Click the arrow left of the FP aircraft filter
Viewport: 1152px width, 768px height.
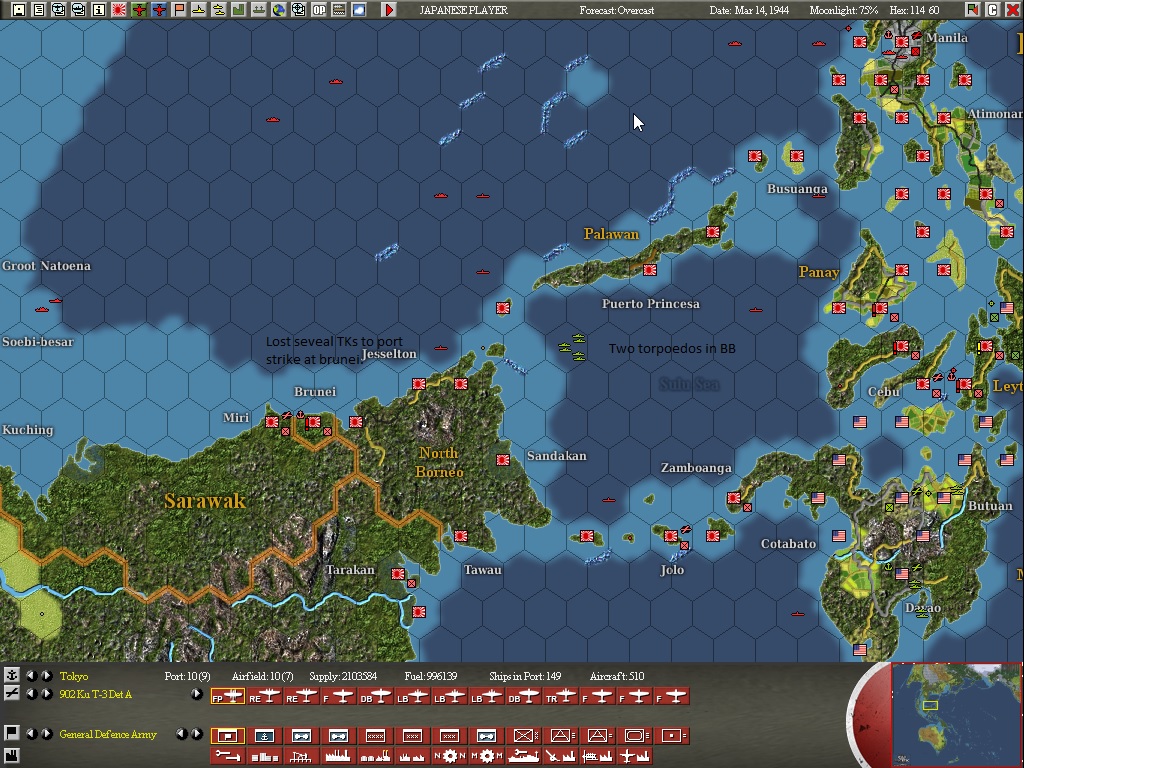coord(197,694)
